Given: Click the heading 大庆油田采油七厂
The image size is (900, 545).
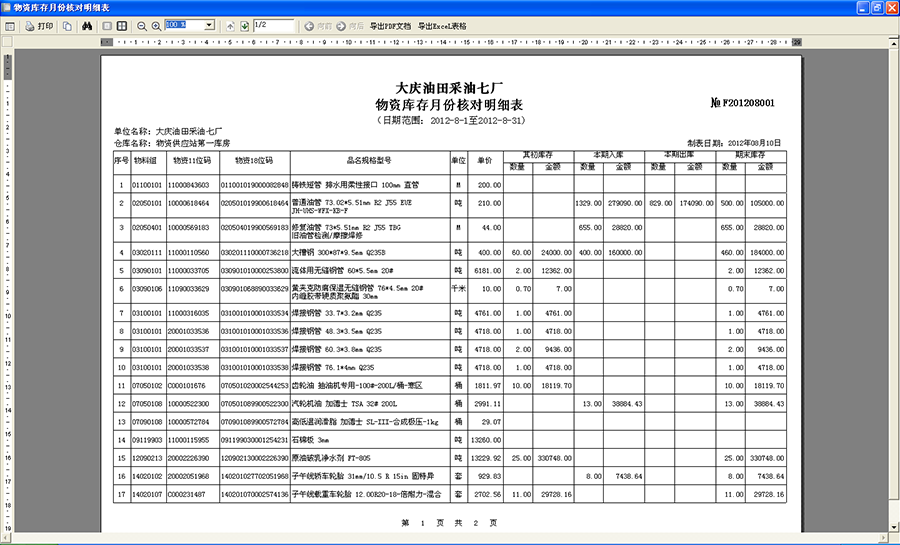Looking at the screenshot, I should coord(449,88).
